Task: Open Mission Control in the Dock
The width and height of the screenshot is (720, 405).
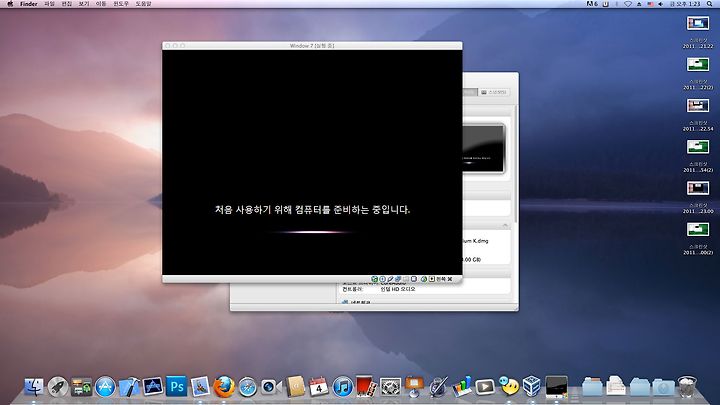Action: coord(82,387)
